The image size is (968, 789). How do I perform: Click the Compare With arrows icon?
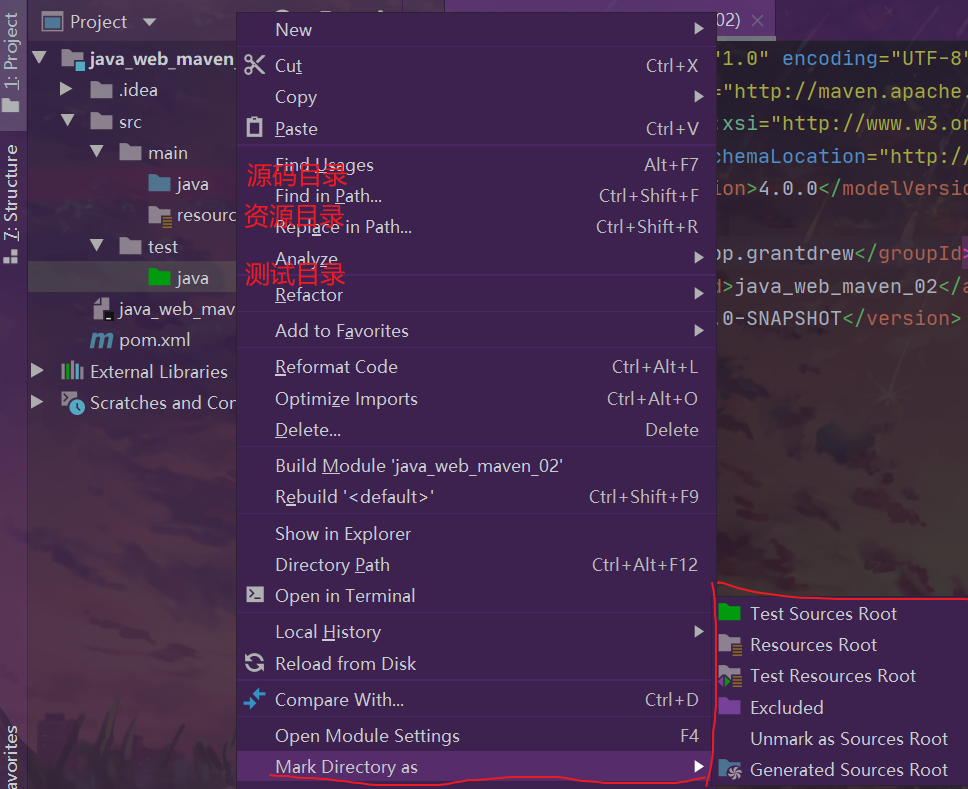tap(254, 699)
